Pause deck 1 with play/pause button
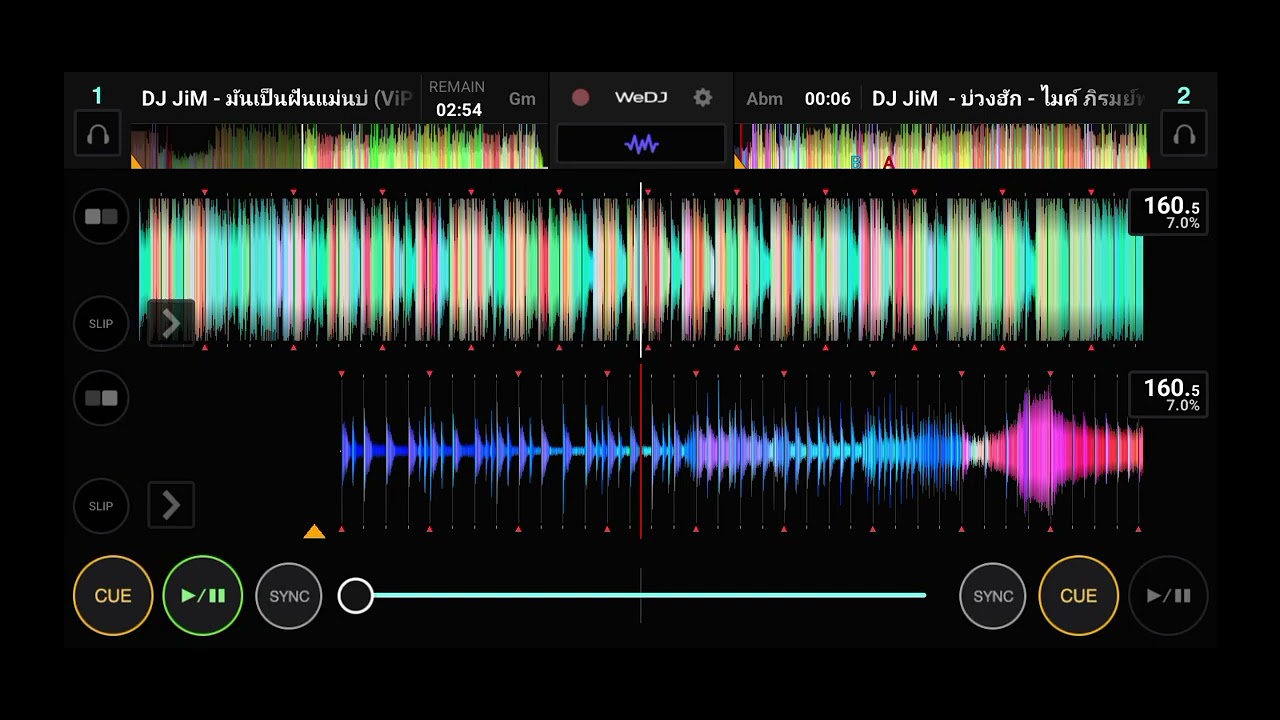The height and width of the screenshot is (720, 1280). pos(203,596)
